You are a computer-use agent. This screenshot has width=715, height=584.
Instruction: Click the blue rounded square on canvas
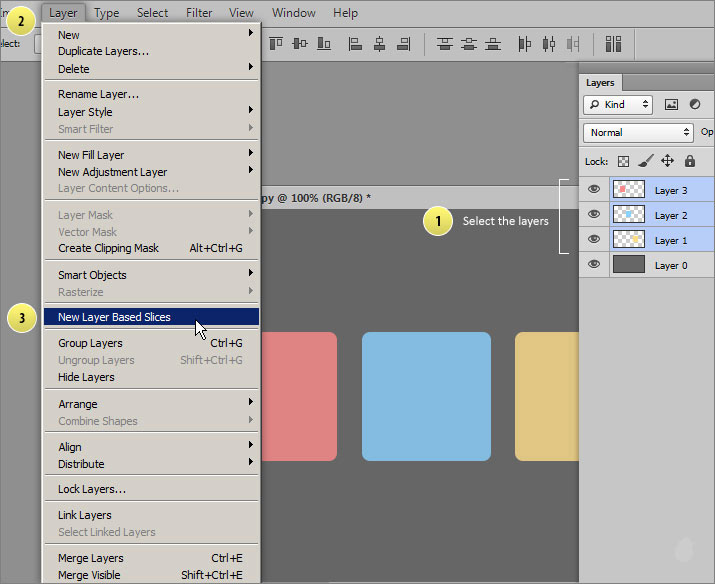point(426,396)
